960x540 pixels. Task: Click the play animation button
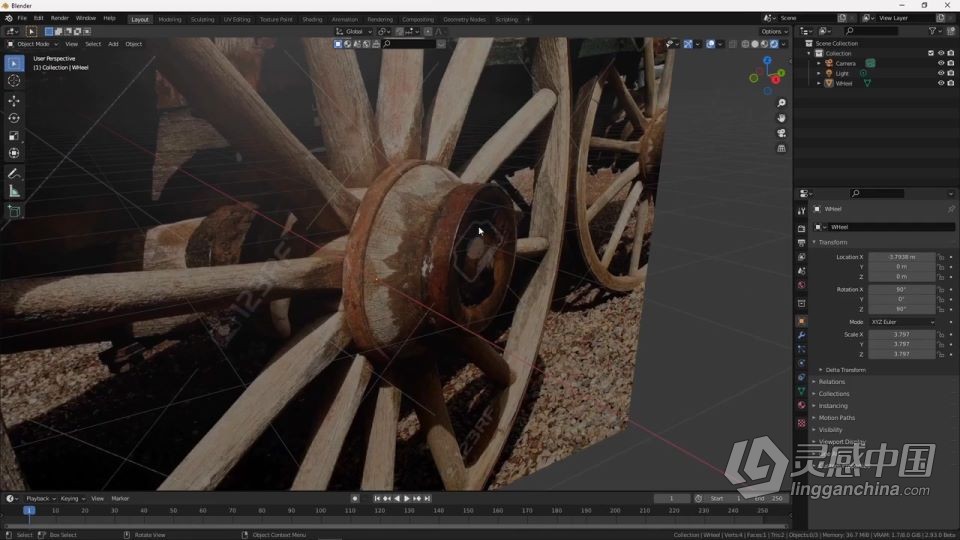click(407, 498)
